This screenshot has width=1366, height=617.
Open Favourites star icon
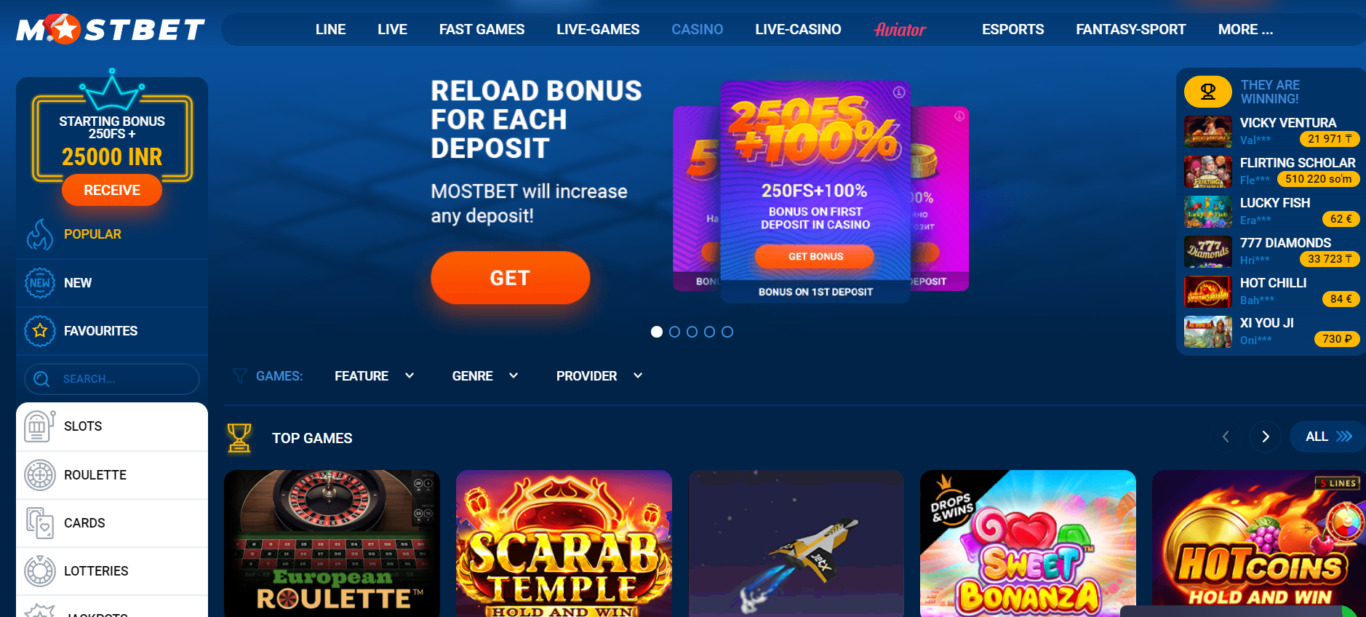[x=40, y=331]
